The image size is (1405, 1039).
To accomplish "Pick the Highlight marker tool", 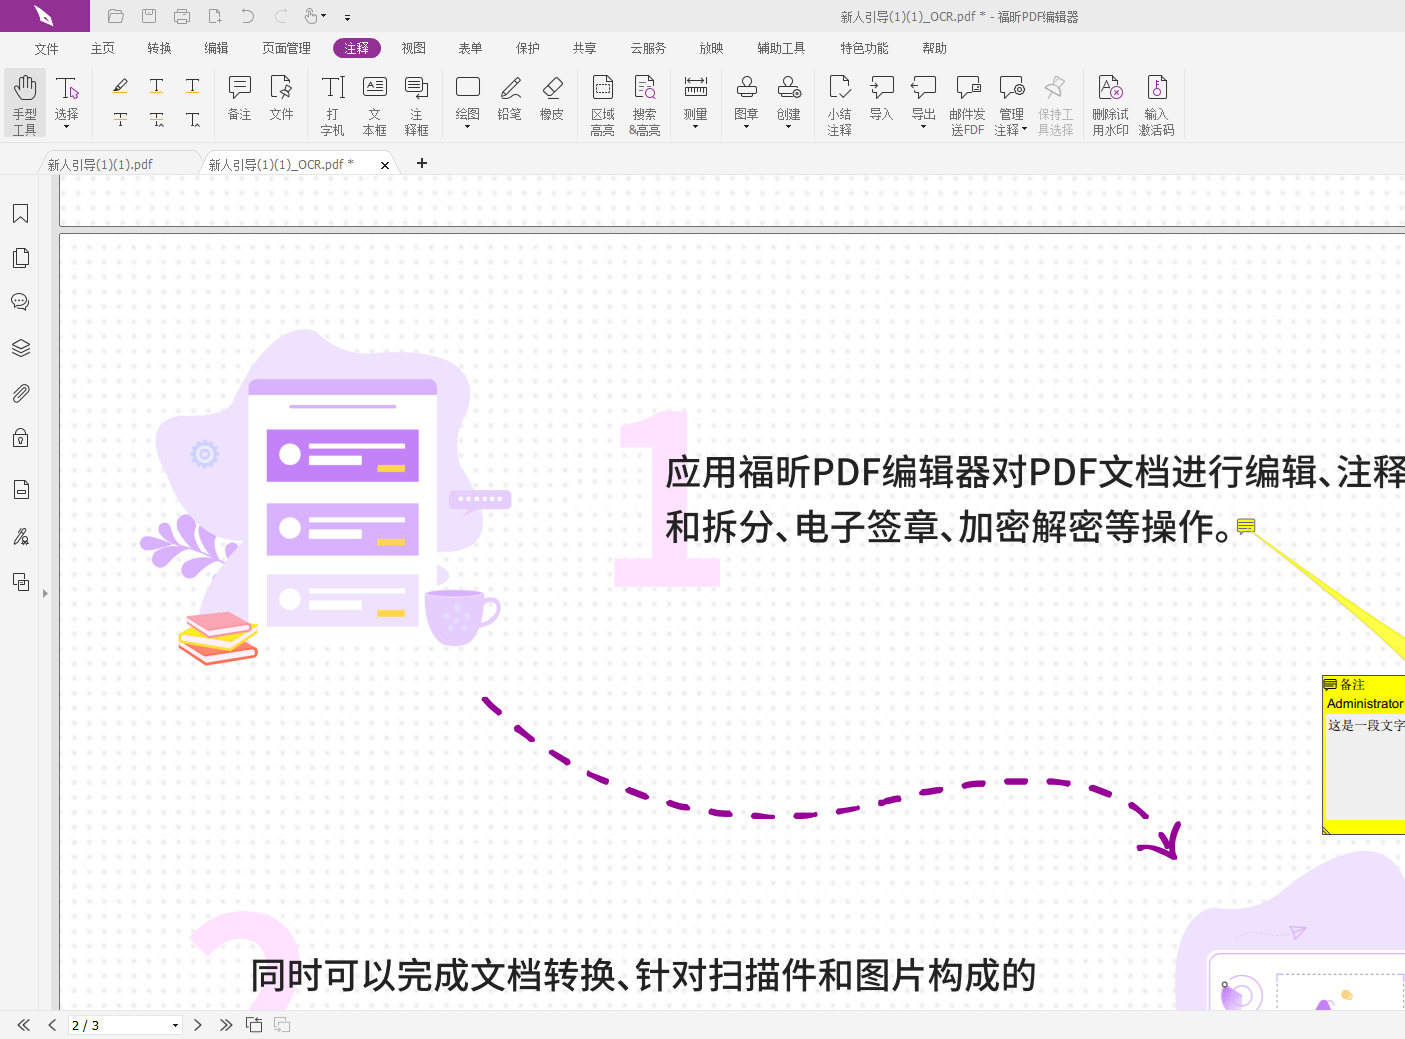I will click(x=120, y=86).
